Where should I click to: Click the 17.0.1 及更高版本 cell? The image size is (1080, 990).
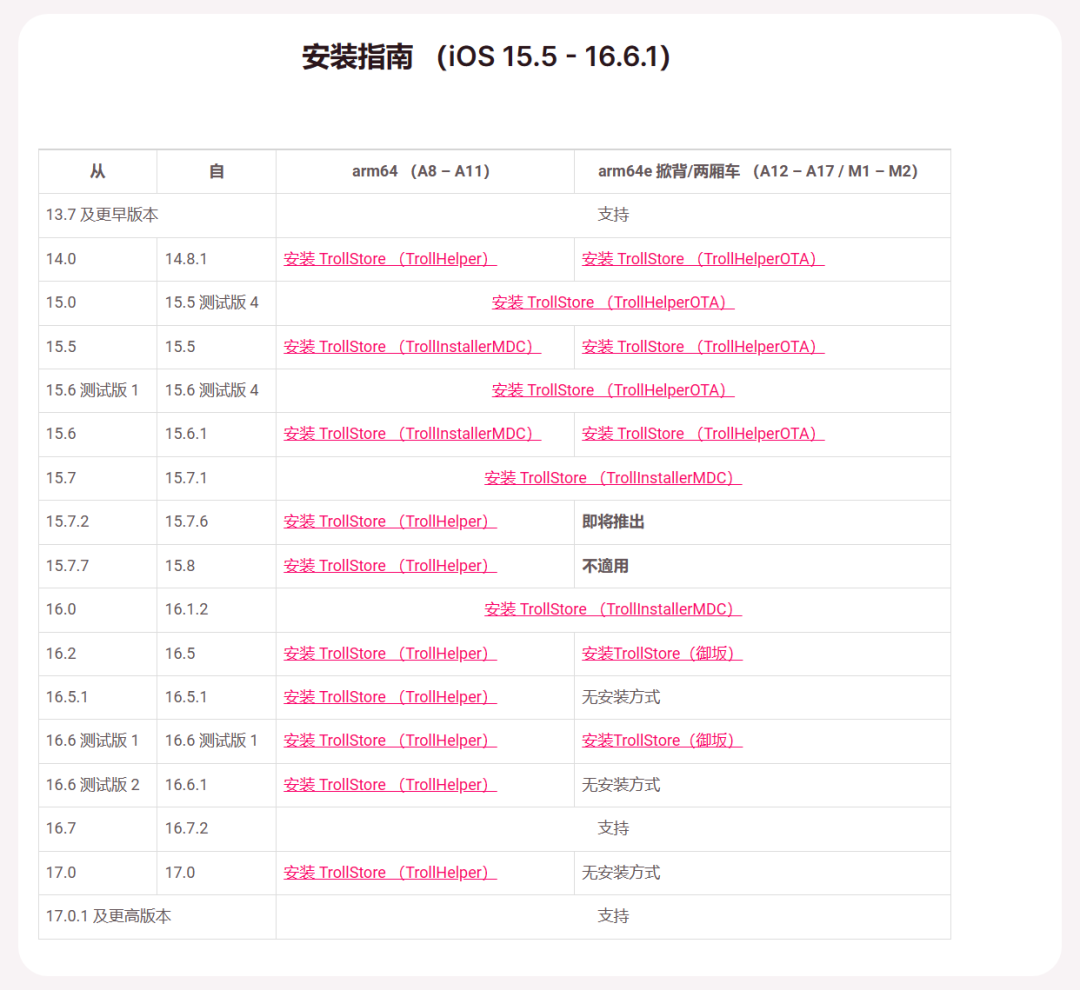[157, 916]
